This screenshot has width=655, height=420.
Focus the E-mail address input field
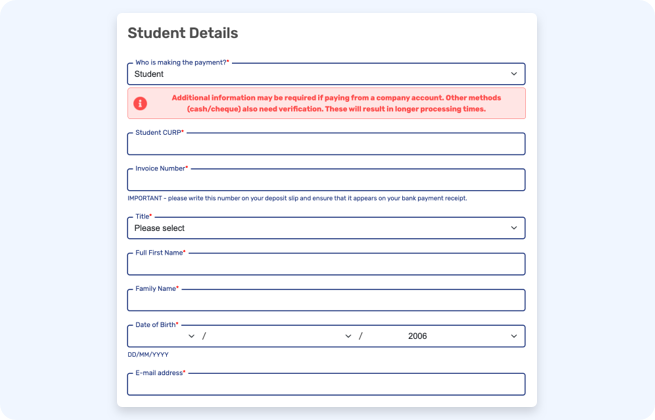pos(326,384)
